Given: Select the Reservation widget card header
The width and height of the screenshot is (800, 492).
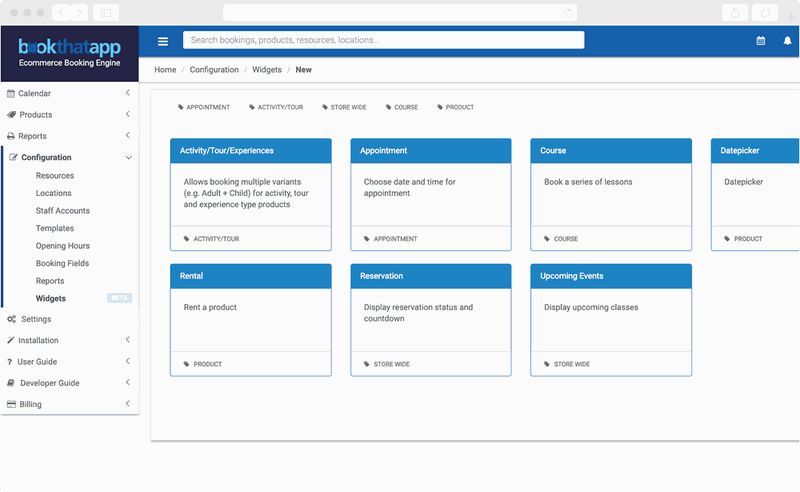Looking at the screenshot, I should pos(431,276).
